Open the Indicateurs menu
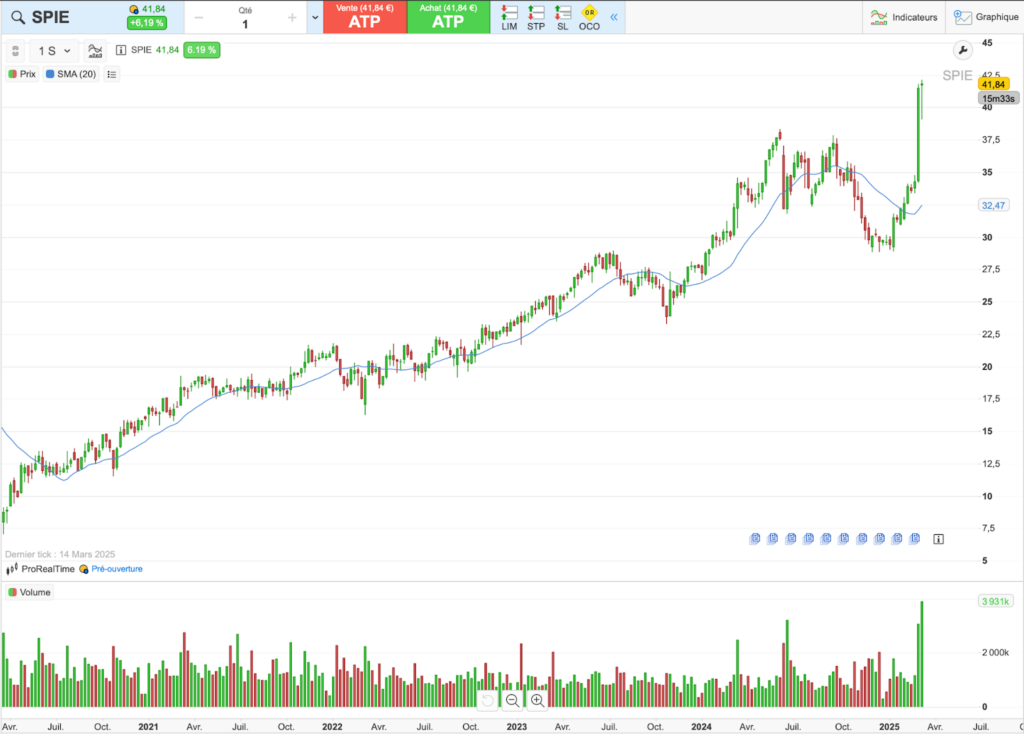This screenshot has height=734, width=1024. [x=904, y=18]
